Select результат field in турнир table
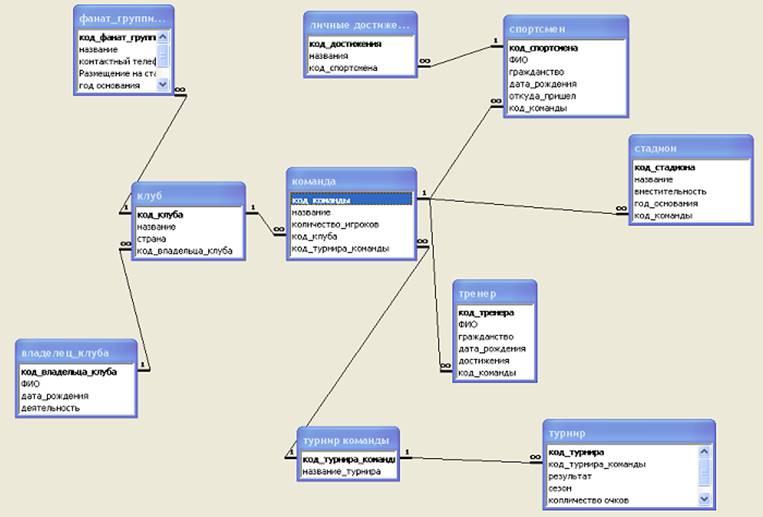 (570, 476)
